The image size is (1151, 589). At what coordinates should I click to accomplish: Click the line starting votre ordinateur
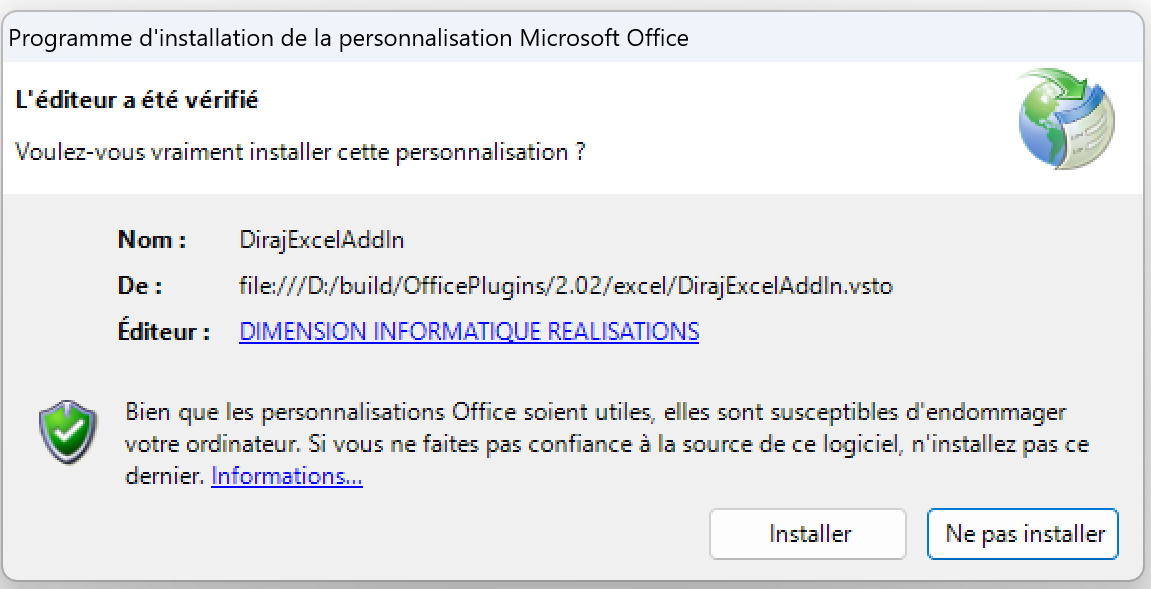[x=607, y=444]
